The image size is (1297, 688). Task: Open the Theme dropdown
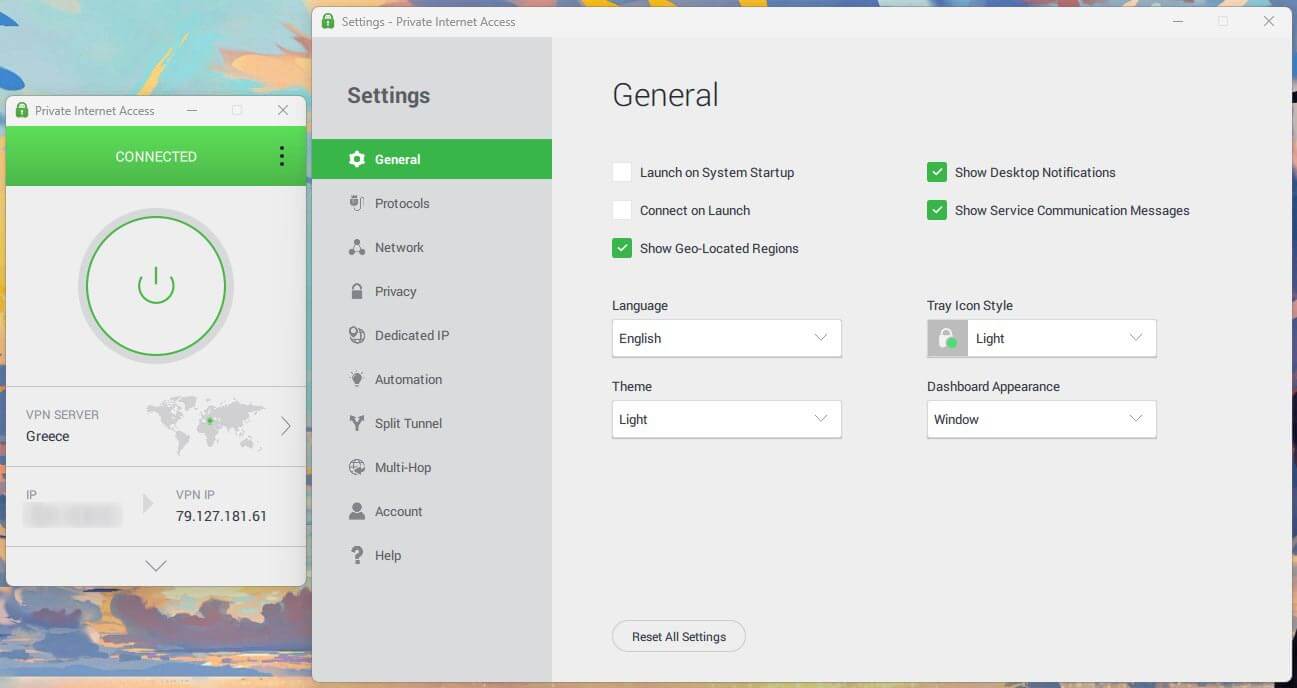[727, 419]
